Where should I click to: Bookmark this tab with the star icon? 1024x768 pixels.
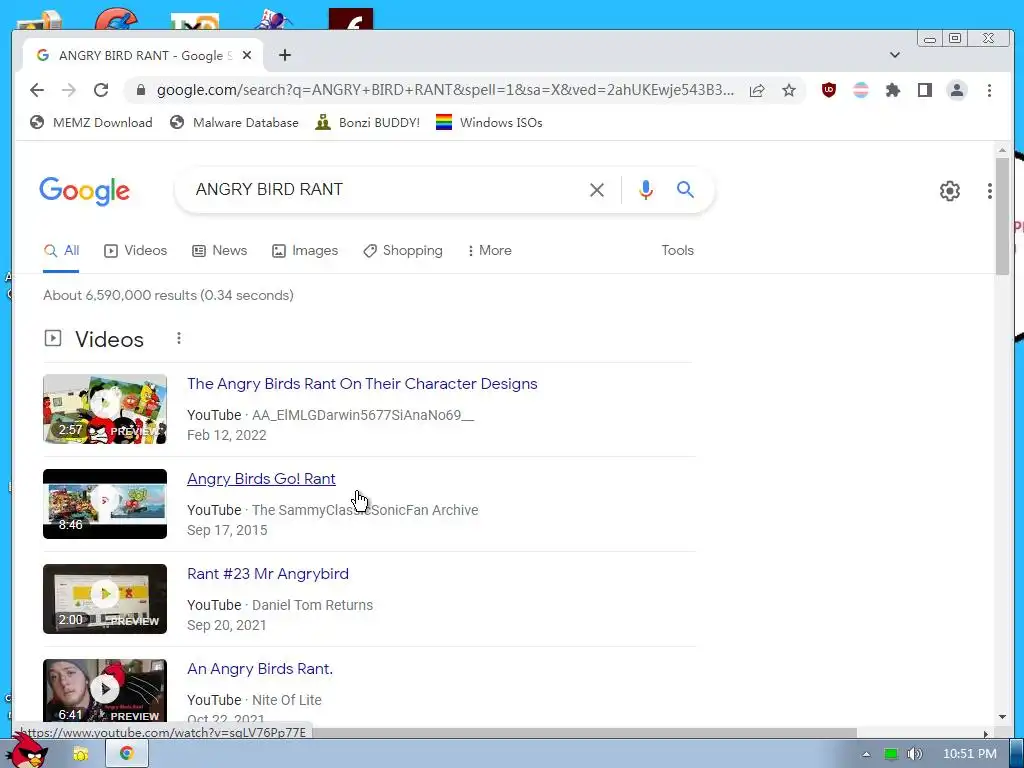[x=789, y=90]
